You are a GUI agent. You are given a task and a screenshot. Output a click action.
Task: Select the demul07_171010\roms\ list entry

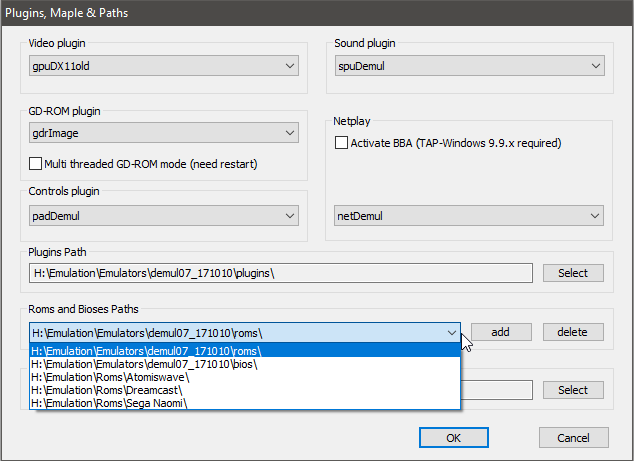click(245, 351)
